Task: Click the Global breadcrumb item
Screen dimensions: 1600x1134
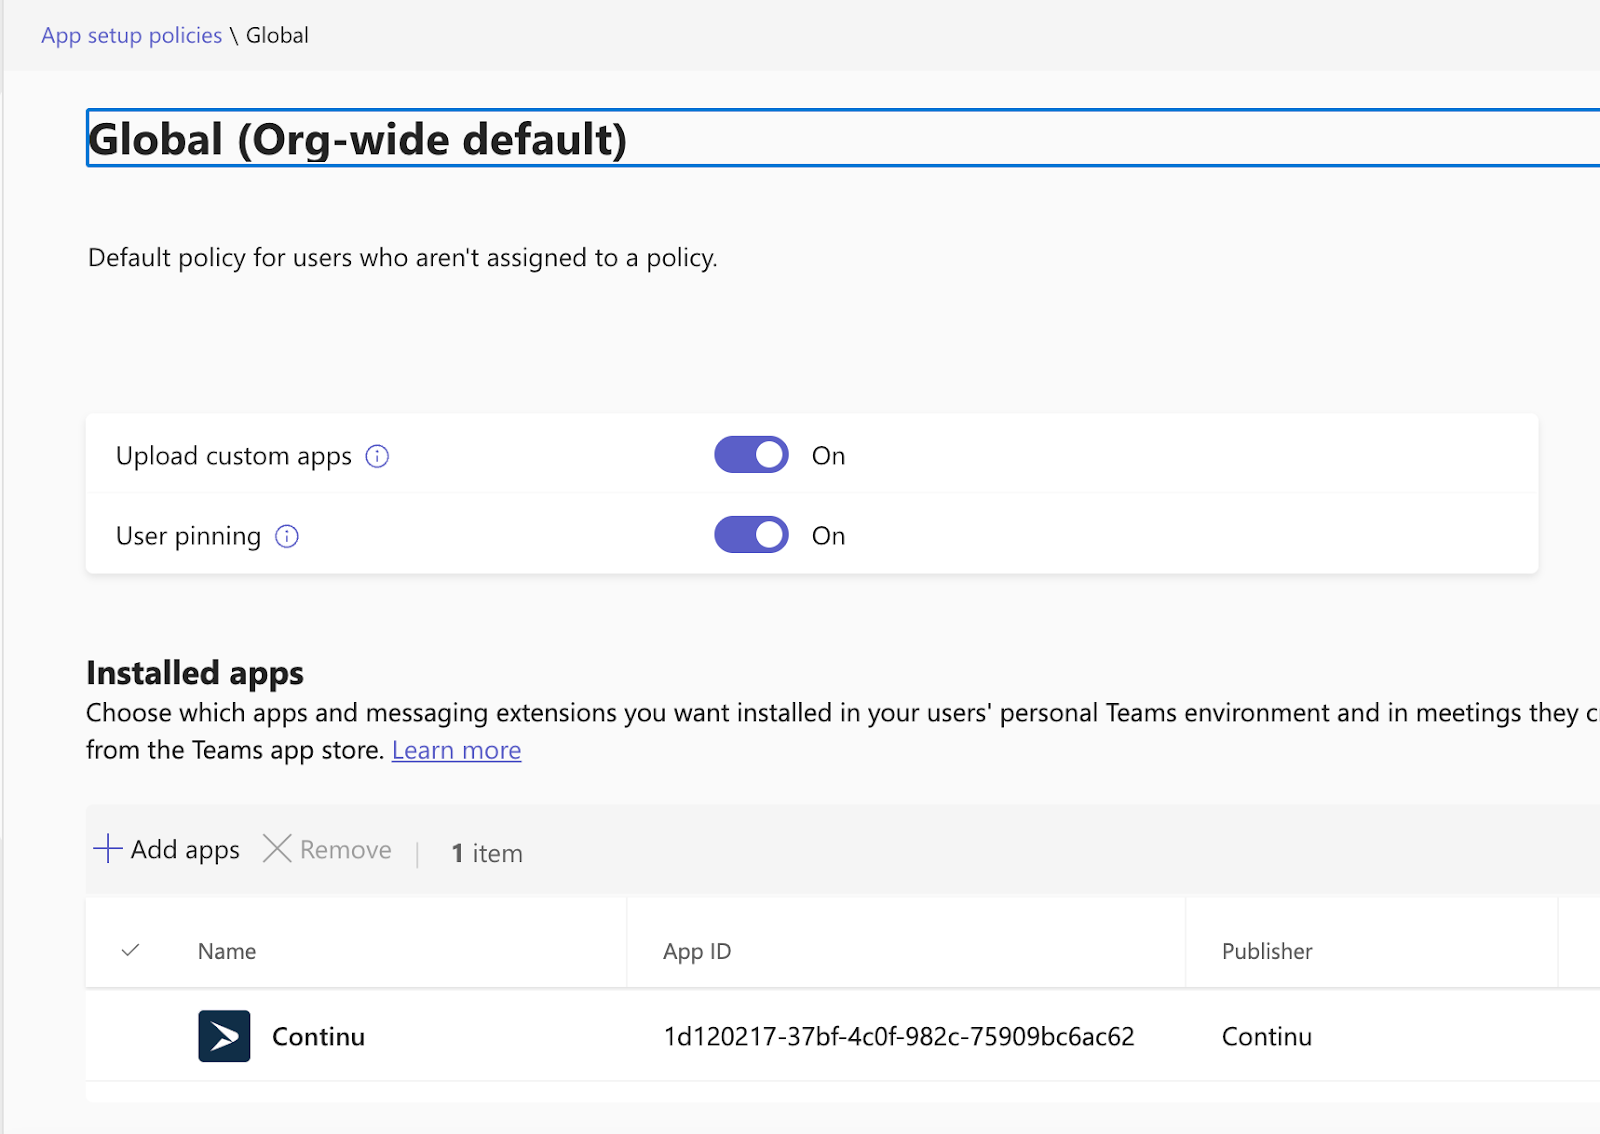Action: 277,36
